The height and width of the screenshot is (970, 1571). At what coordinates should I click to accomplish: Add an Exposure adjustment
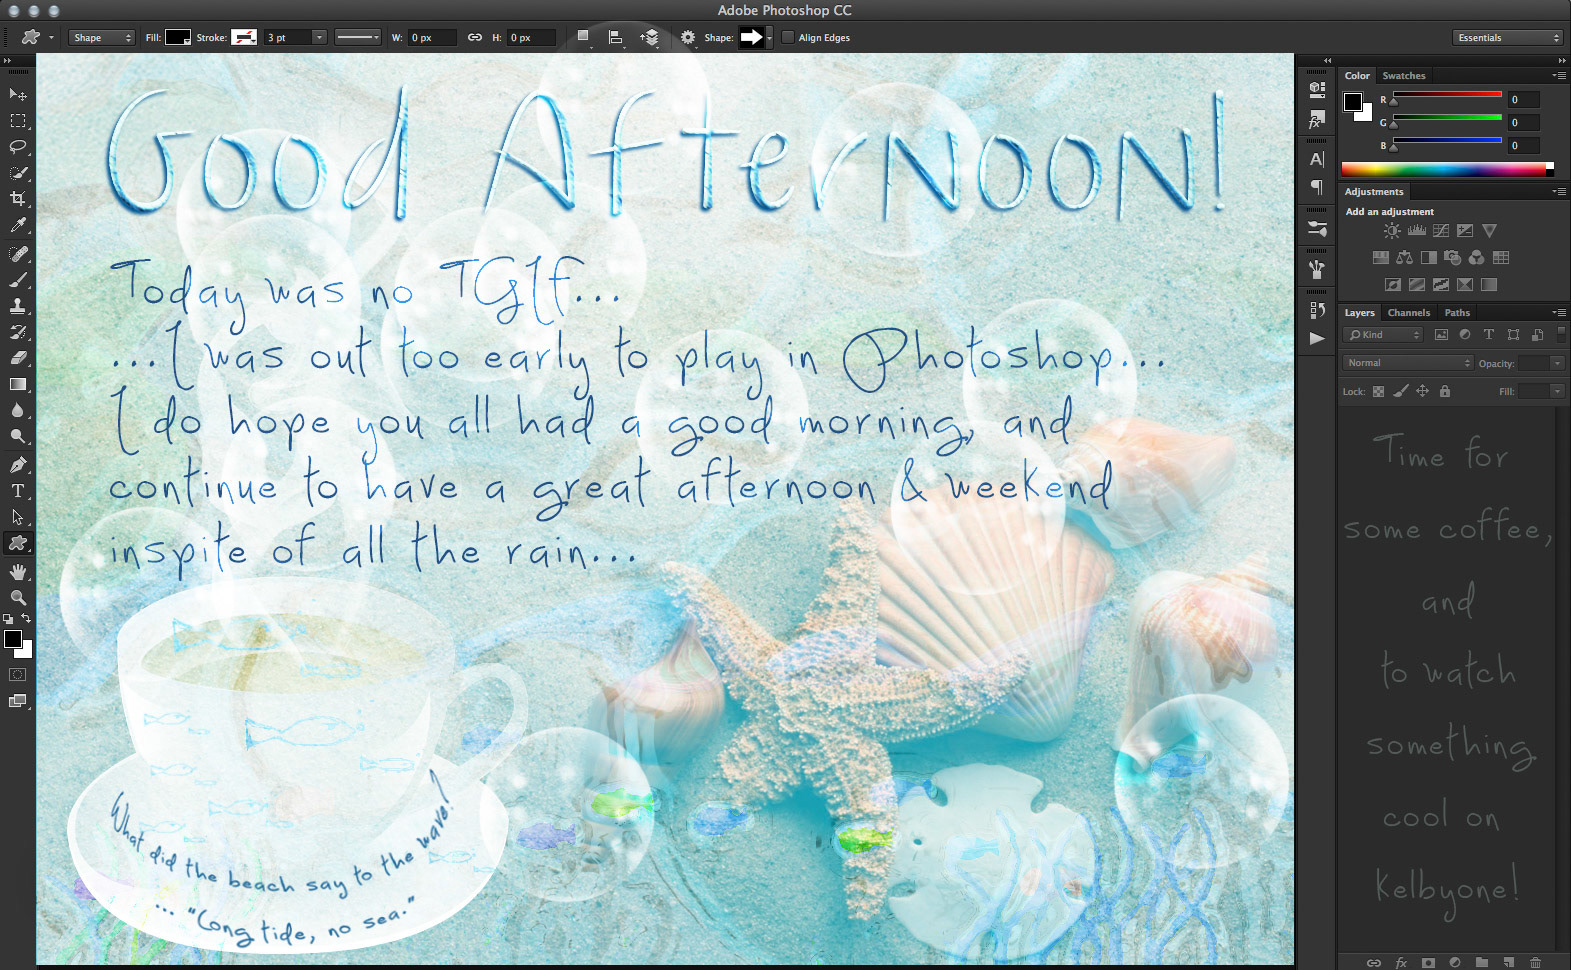click(x=1465, y=231)
